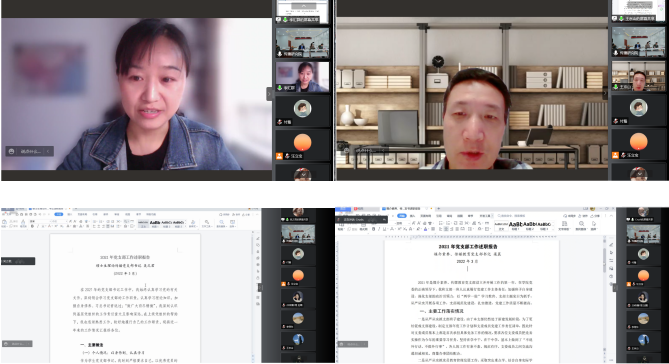
Task: Add new document tab with plus icon in bold-titled report window
Action: coord(438,209)
